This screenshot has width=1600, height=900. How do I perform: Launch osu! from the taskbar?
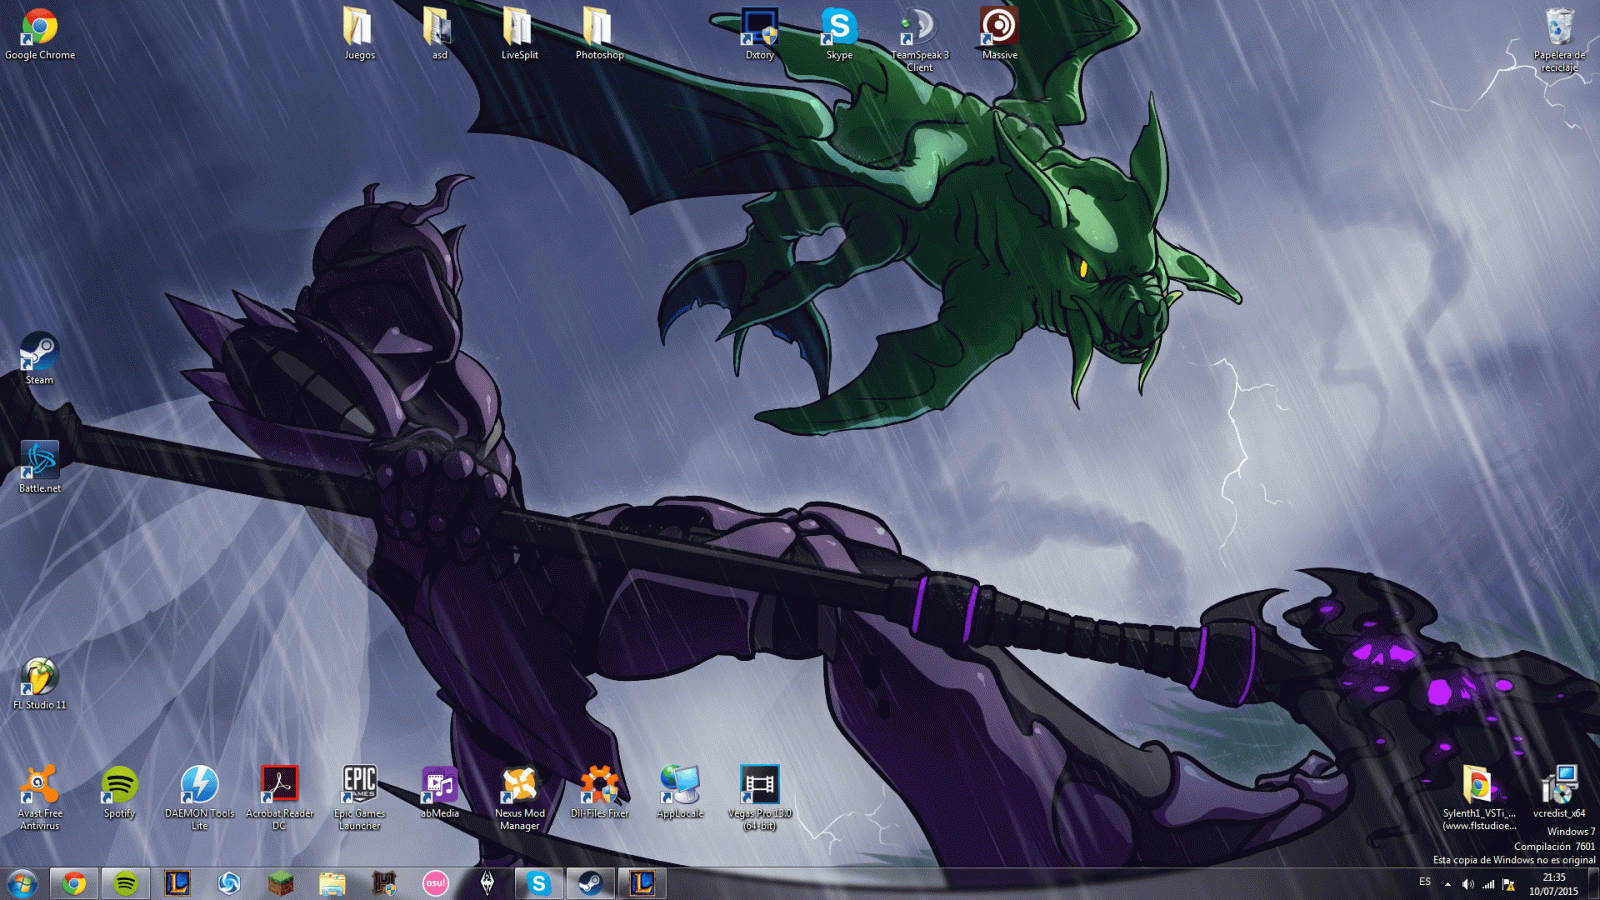(434, 883)
